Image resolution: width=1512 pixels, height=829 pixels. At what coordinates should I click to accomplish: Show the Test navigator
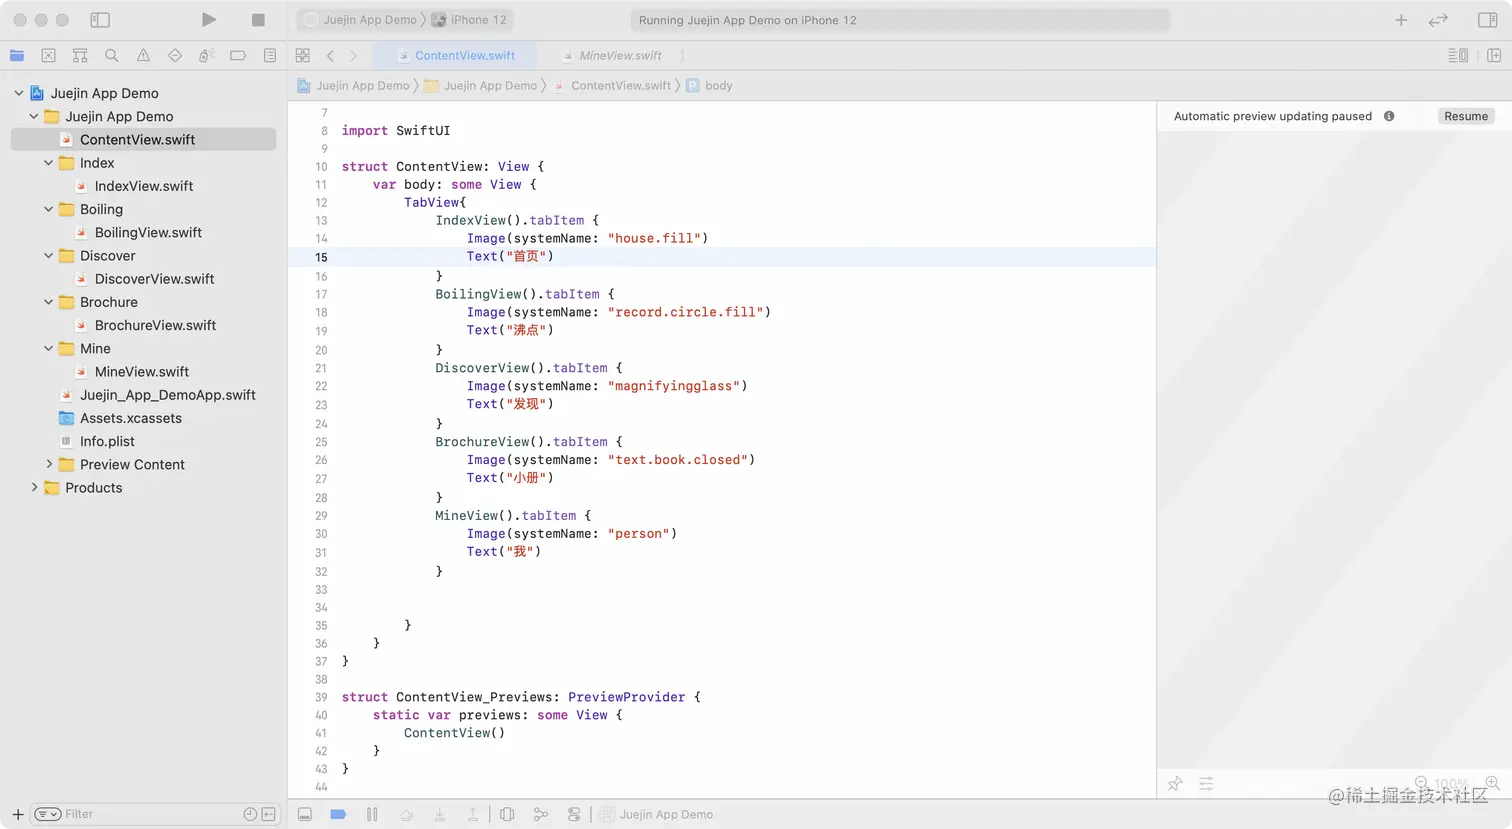(175, 56)
